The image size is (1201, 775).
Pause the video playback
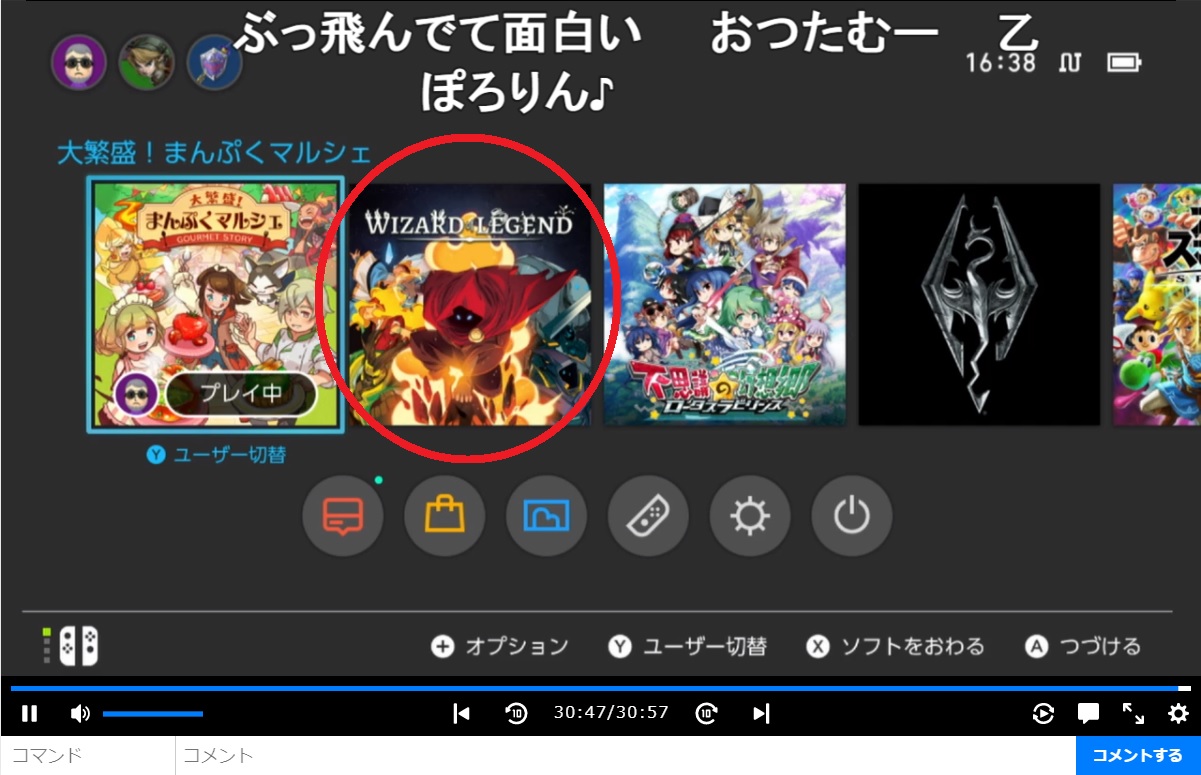point(30,713)
